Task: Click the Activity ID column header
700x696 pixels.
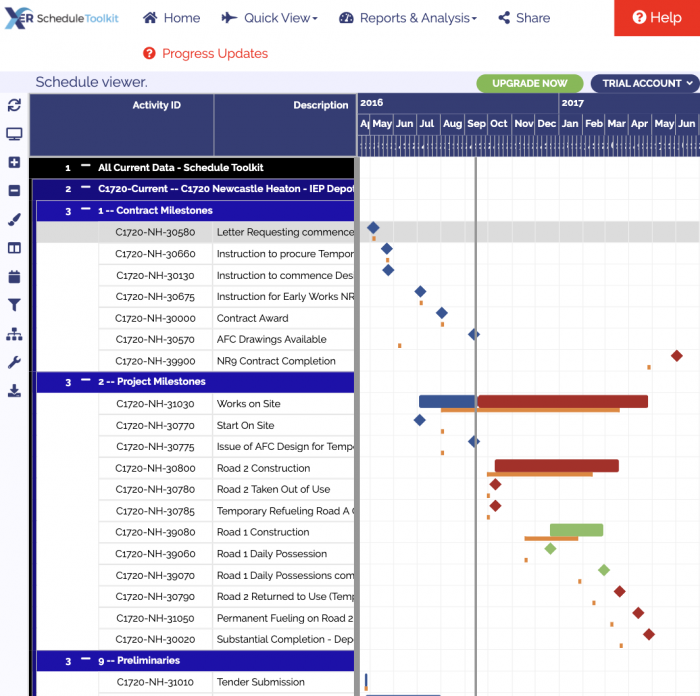Action: [x=156, y=105]
